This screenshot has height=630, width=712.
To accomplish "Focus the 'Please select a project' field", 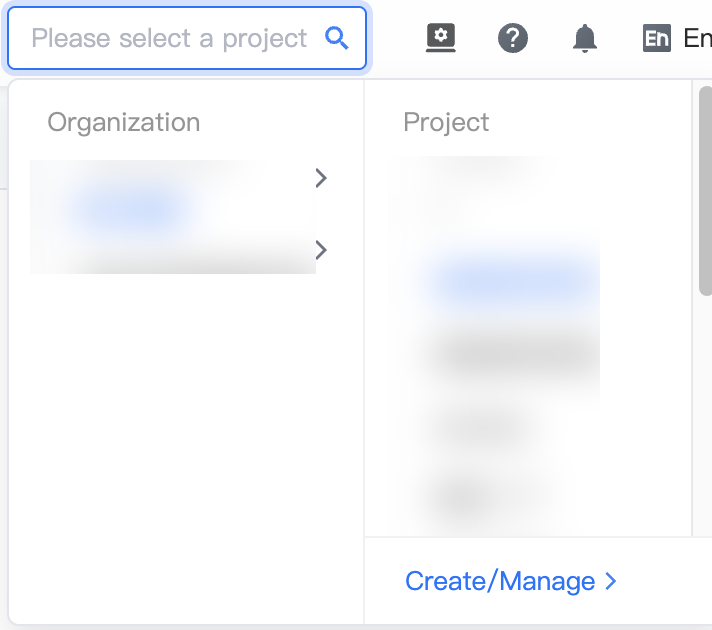I will [x=187, y=38].
